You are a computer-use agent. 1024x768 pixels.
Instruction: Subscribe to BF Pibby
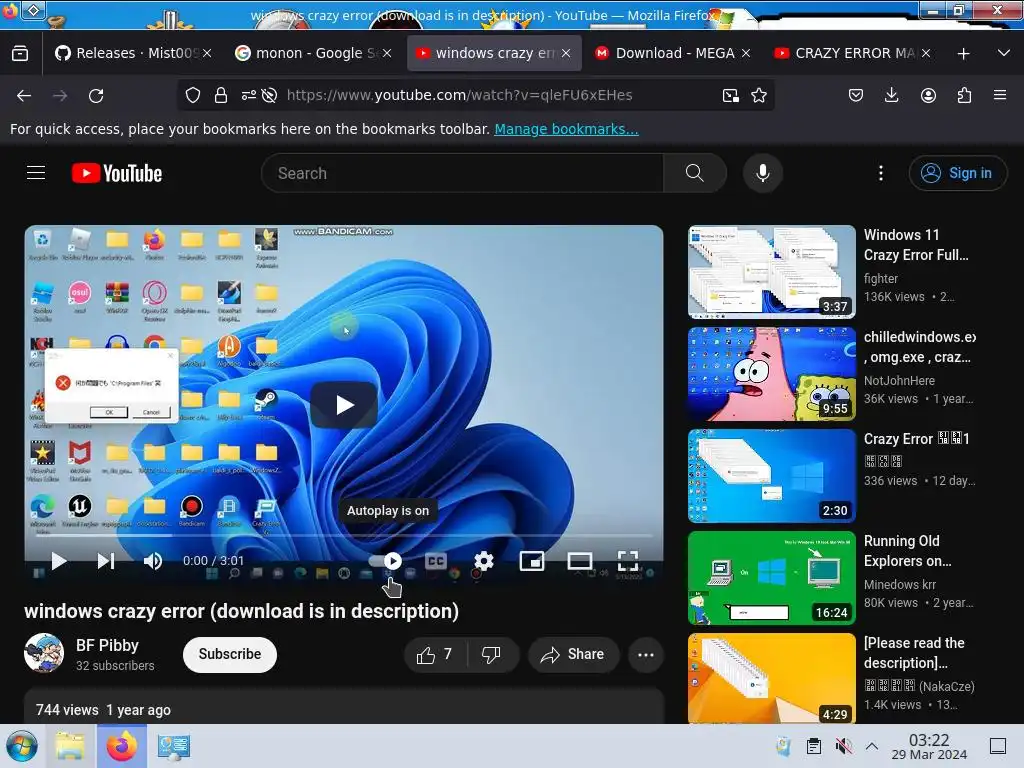pos(230,654)
